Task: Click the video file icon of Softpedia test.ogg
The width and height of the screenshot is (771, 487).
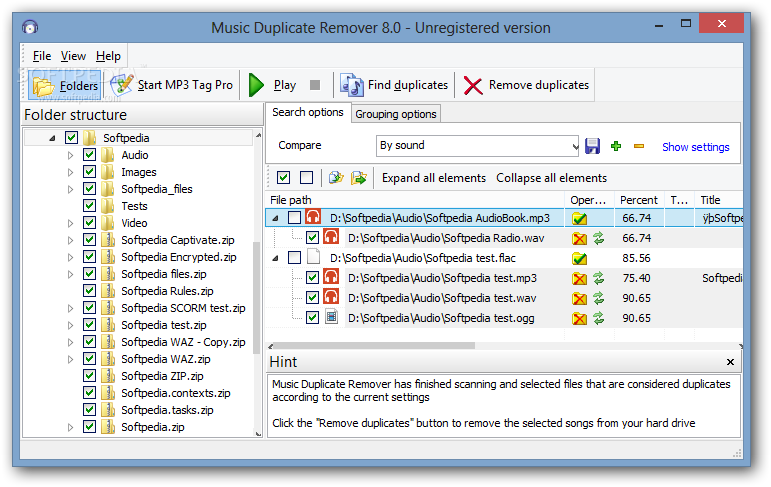Action: click(332, 317)
